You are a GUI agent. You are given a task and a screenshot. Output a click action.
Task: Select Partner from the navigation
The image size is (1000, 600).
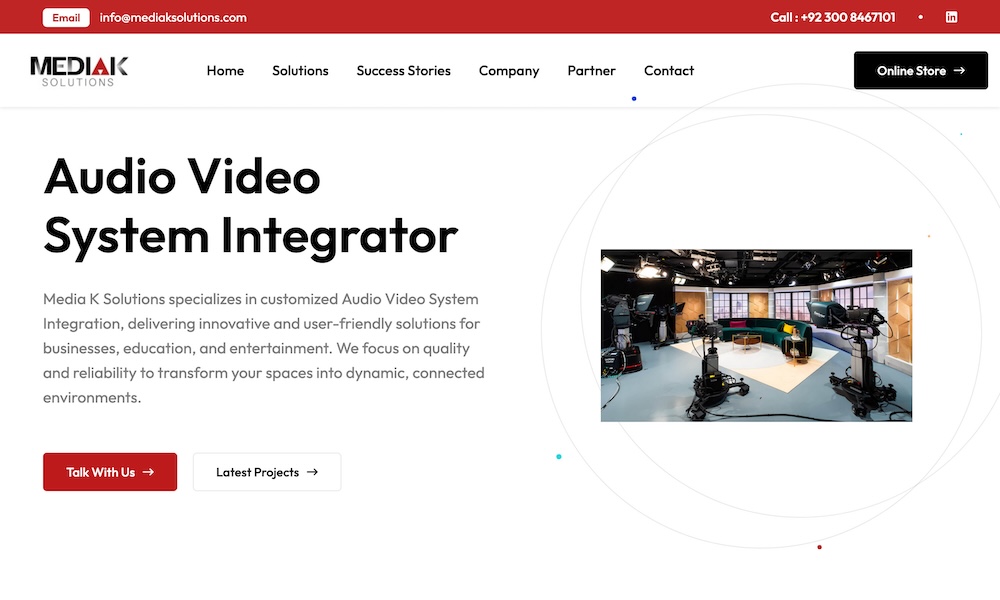coord(591,70)
